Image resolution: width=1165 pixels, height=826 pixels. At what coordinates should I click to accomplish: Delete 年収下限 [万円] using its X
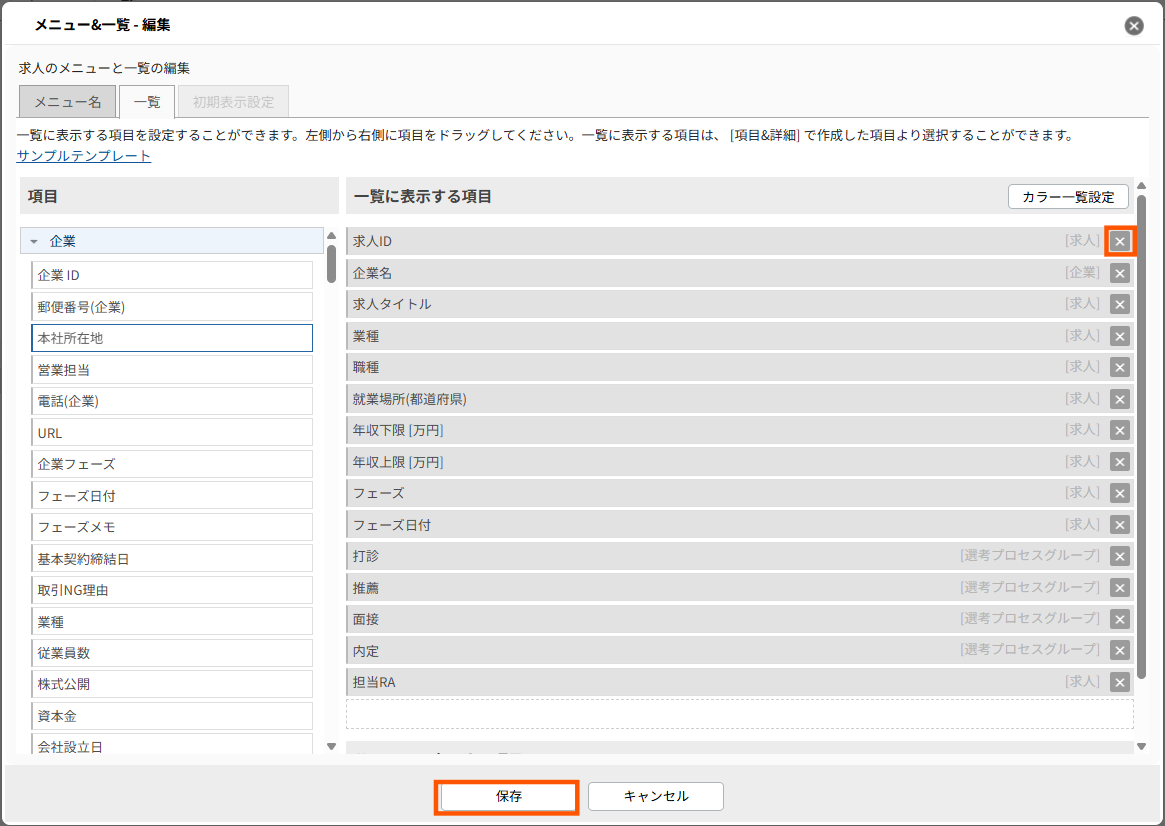click(1120, 431)
